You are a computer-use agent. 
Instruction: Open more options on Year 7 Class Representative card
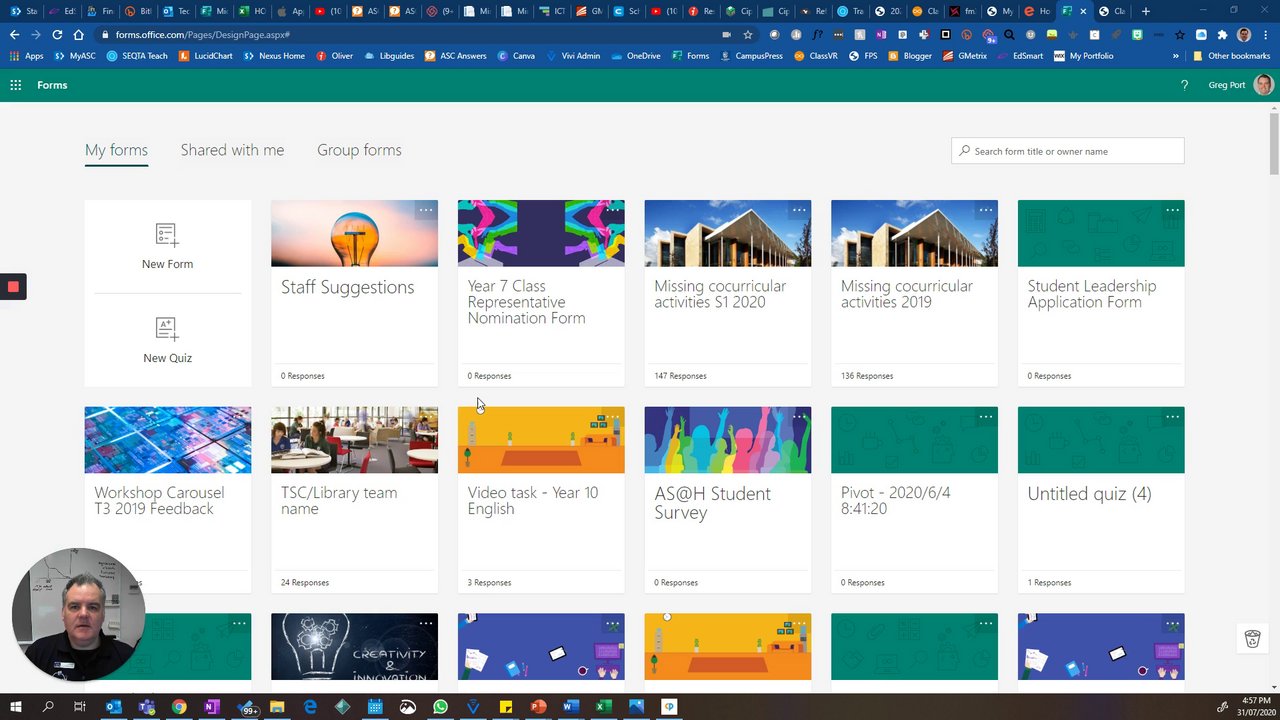[x=613, y=210]
